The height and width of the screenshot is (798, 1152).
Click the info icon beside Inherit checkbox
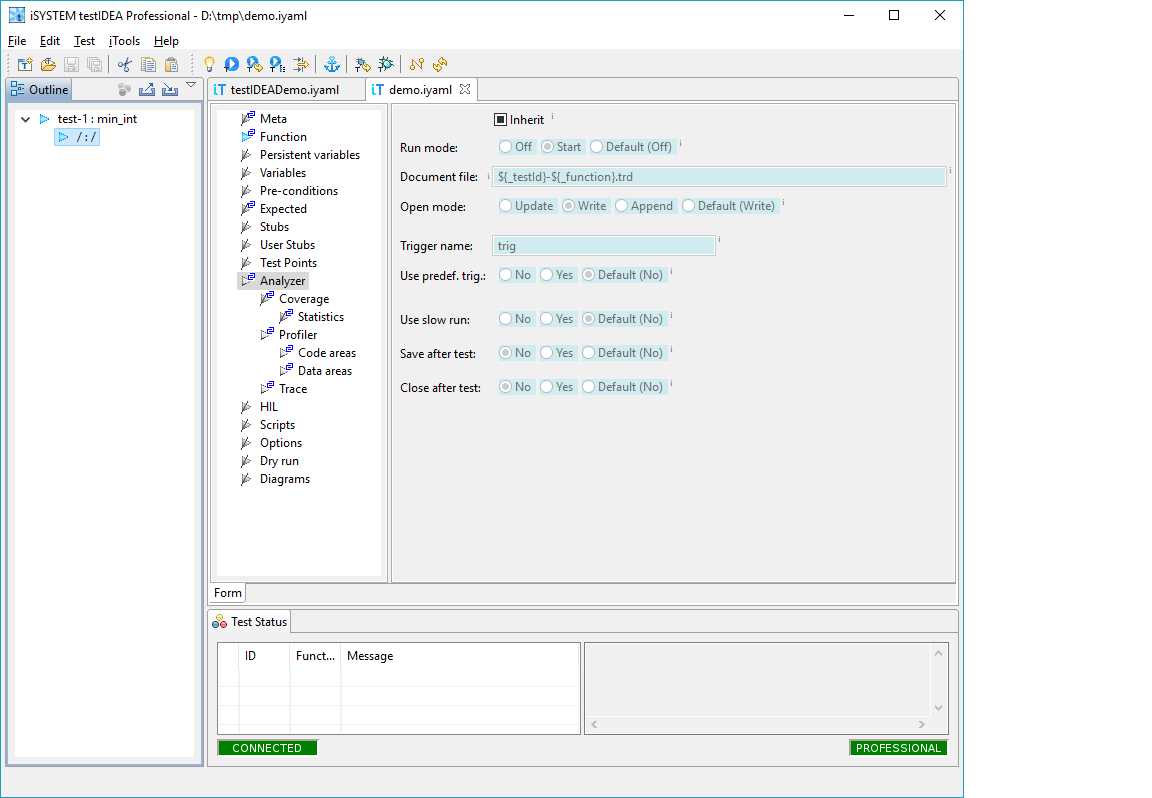coord(552,116)
